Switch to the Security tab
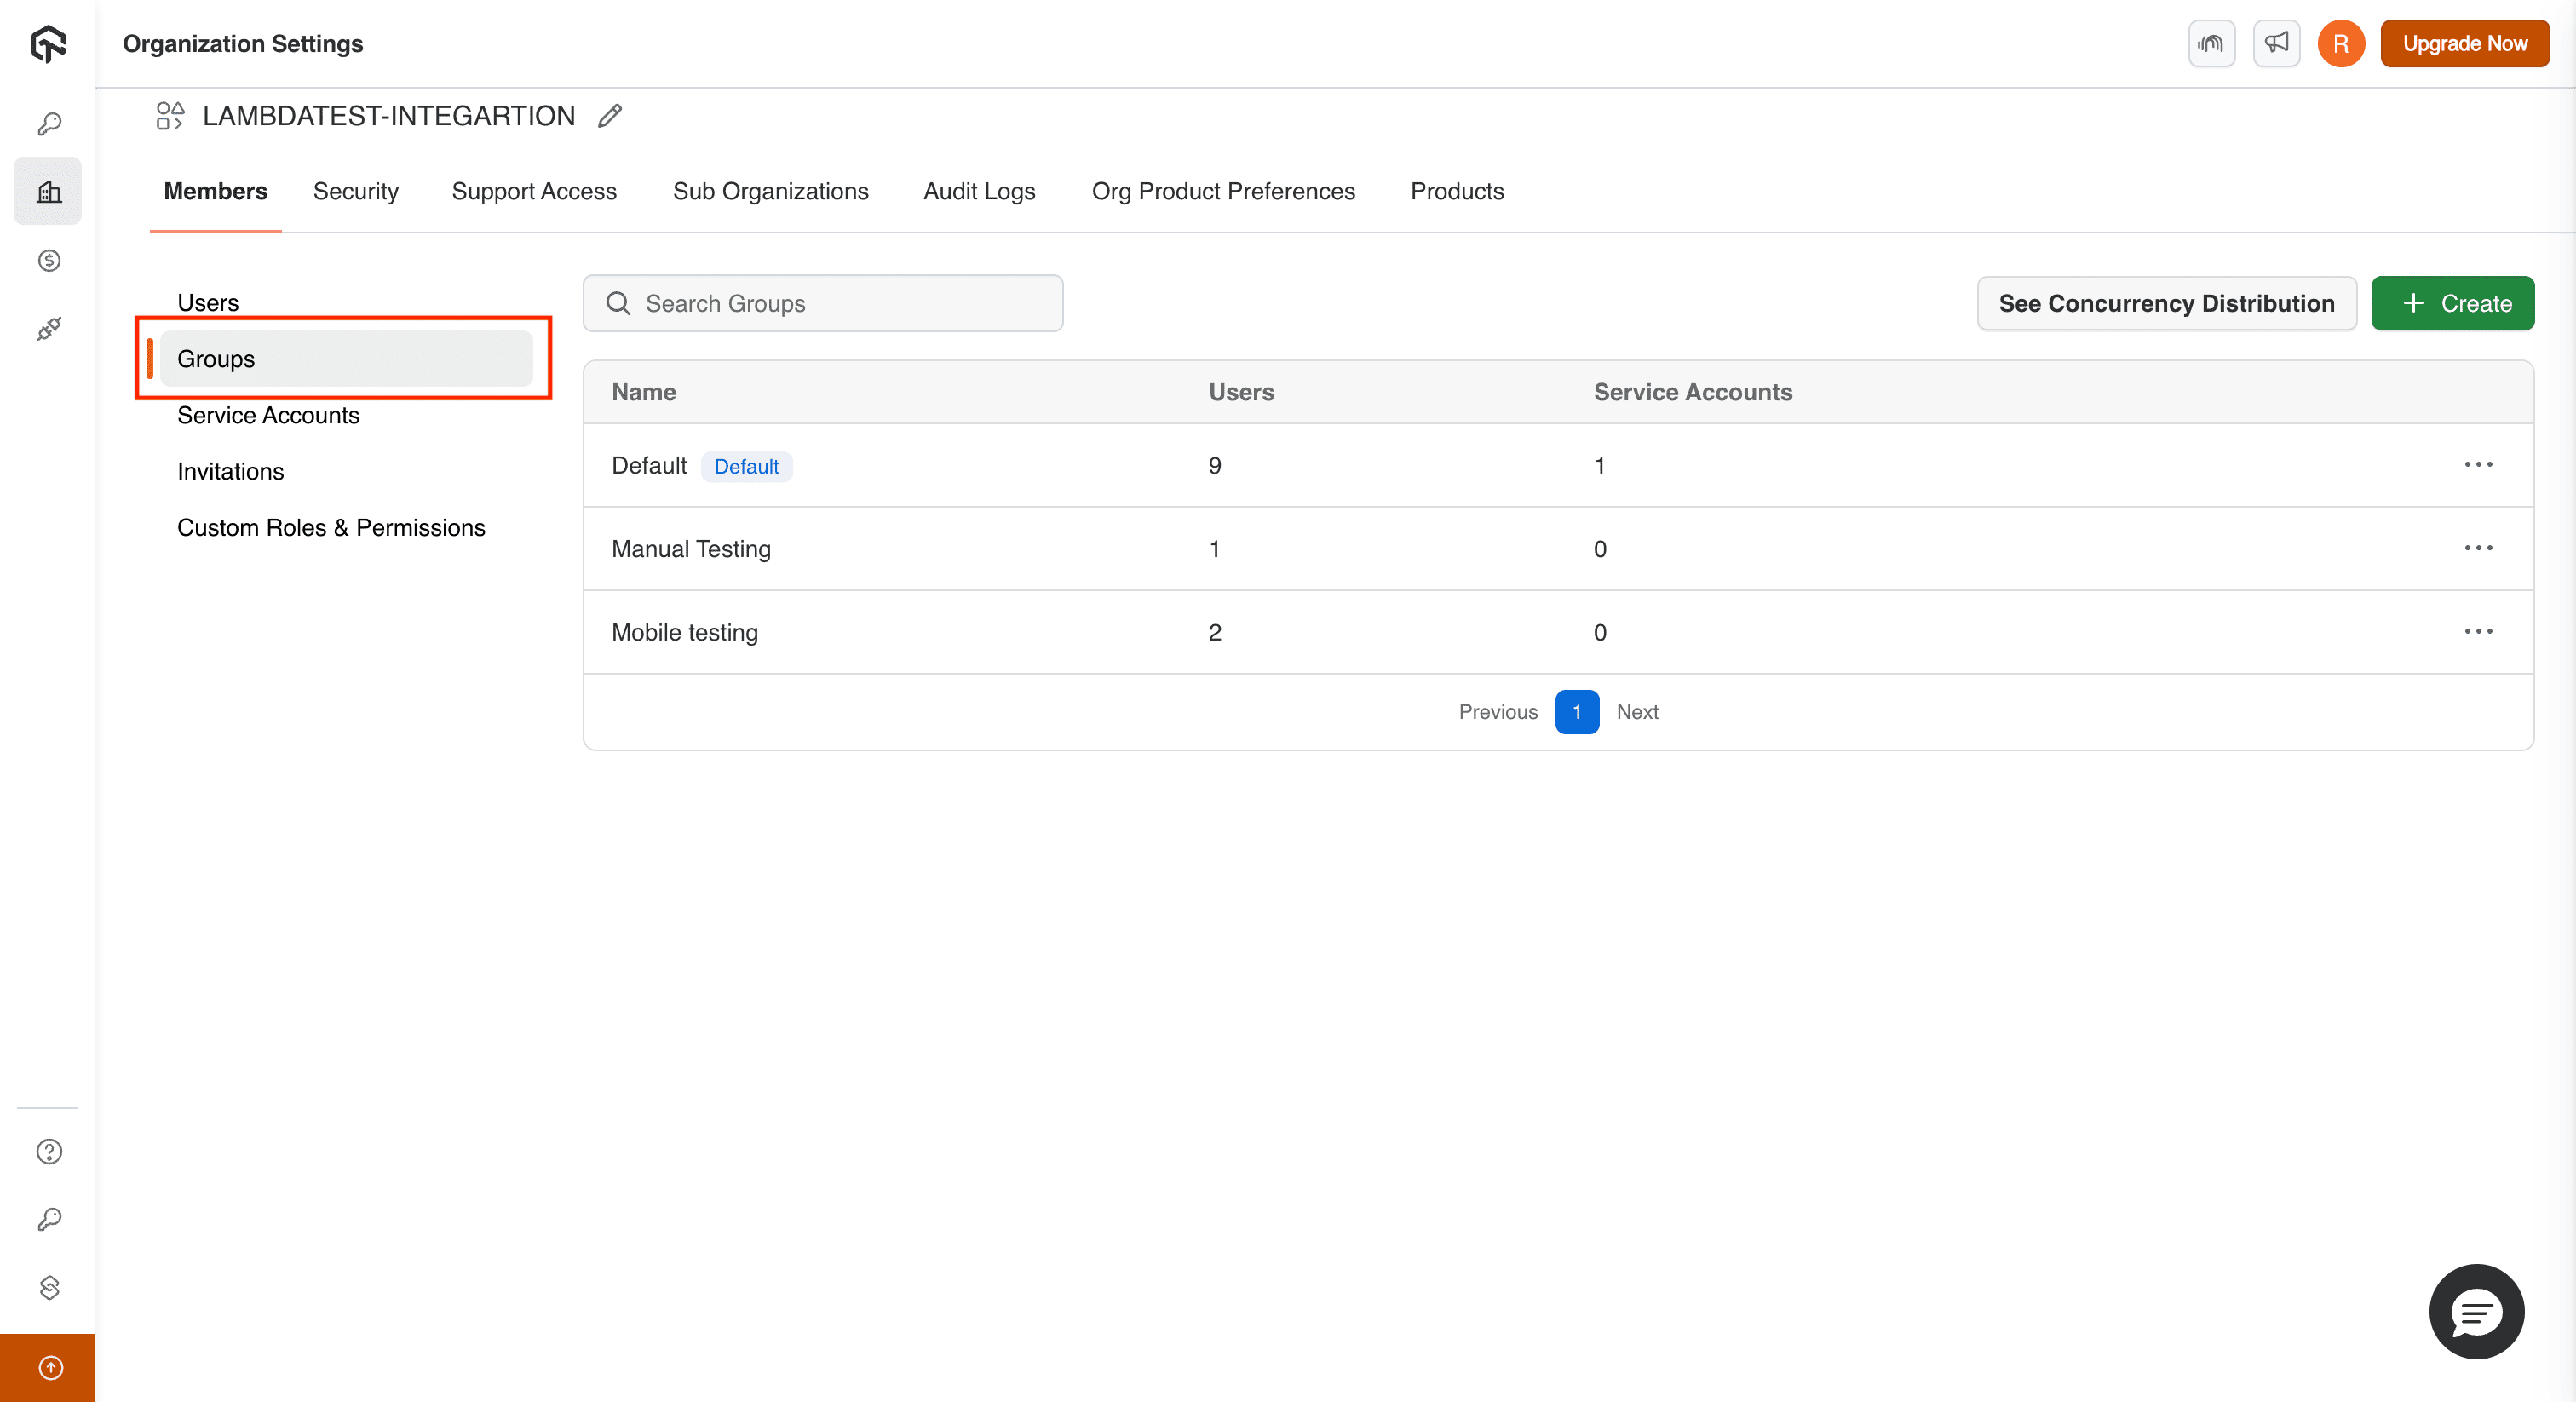The height and width of the screenshot is (1402, 2576). click(356, 191)
